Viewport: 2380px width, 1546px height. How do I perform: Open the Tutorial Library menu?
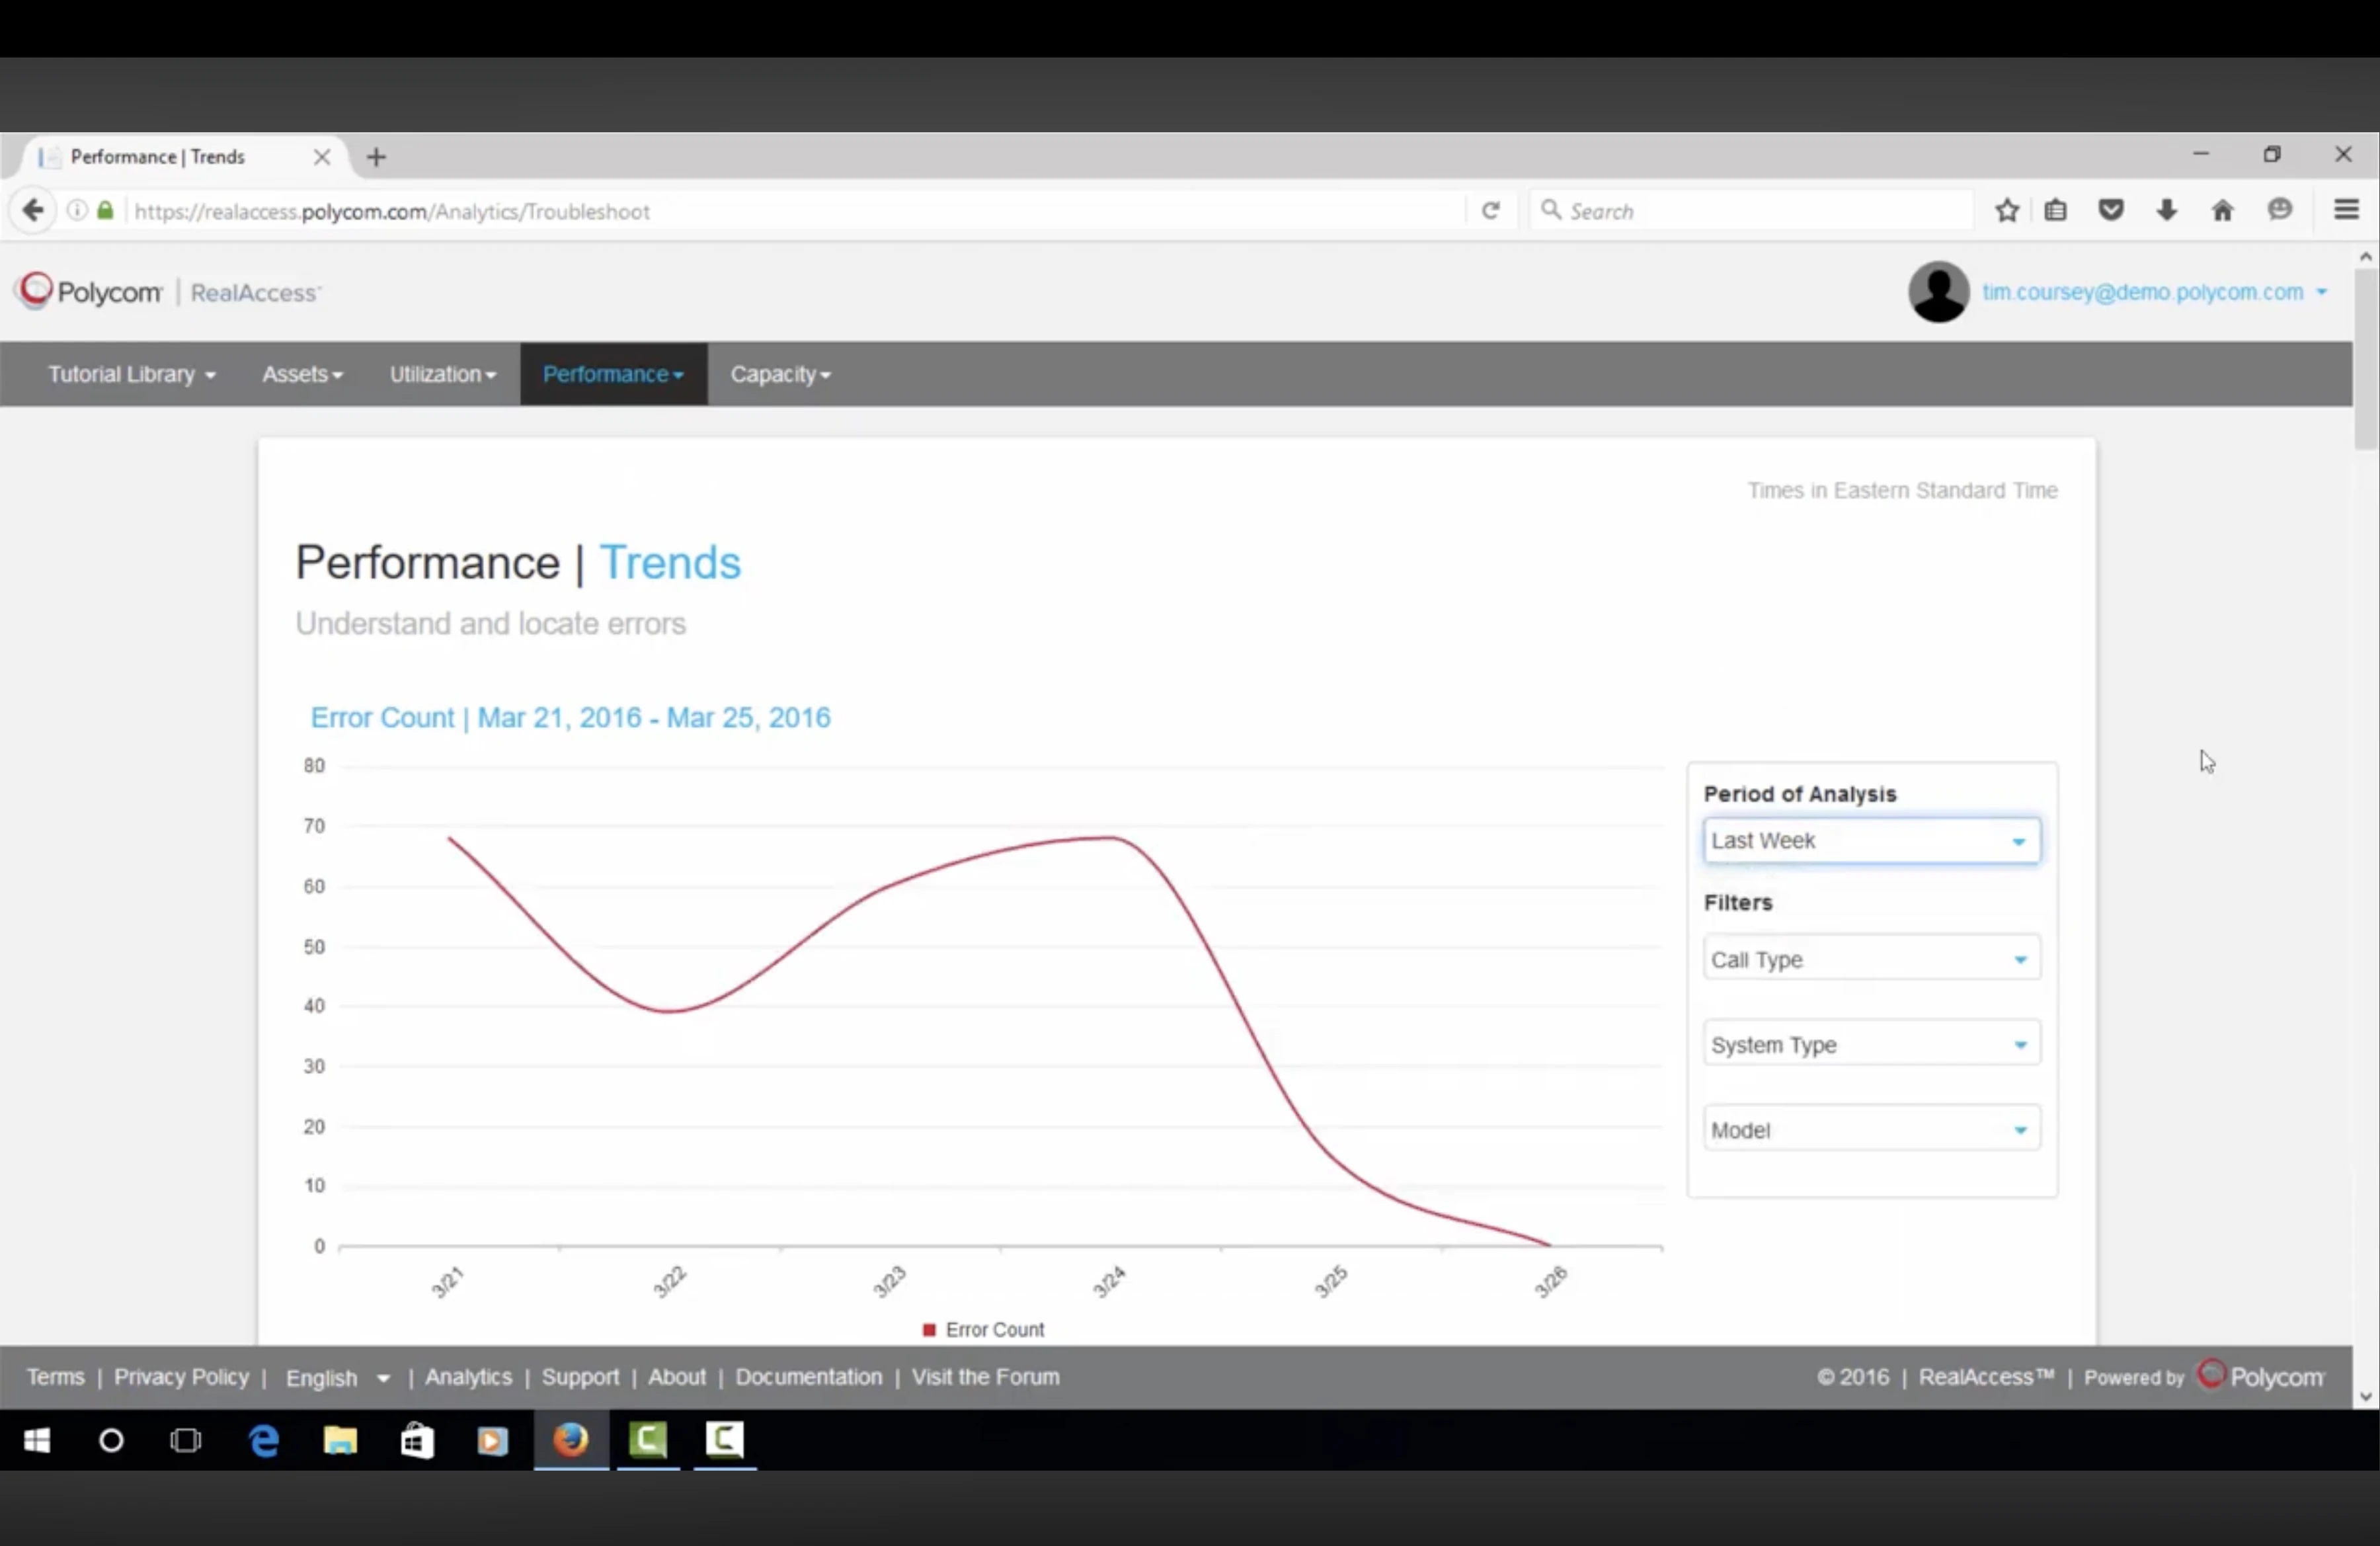click(131, 374)
